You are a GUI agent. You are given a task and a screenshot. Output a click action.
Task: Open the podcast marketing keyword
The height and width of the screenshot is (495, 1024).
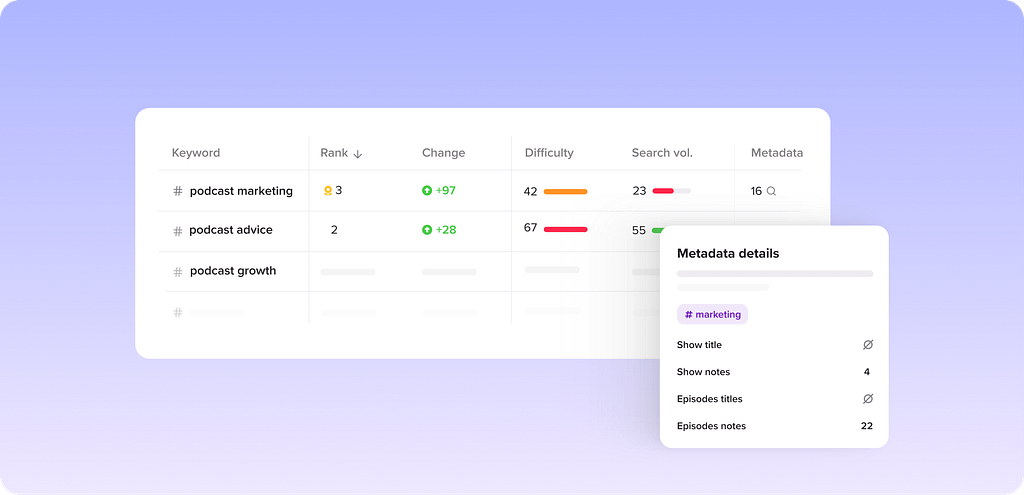tap(241, 191)
